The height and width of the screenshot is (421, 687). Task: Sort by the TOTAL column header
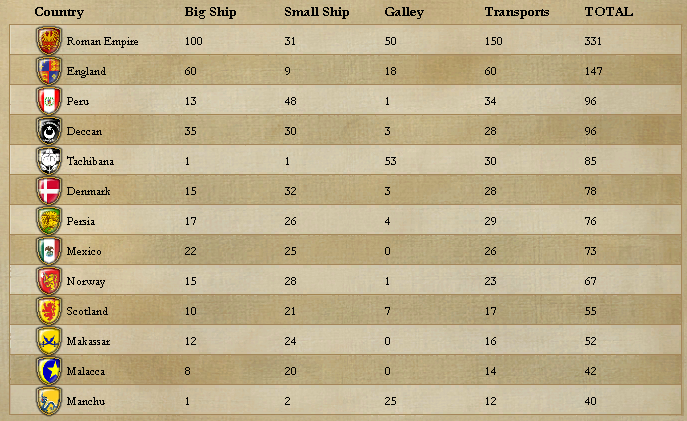(609, 12)
